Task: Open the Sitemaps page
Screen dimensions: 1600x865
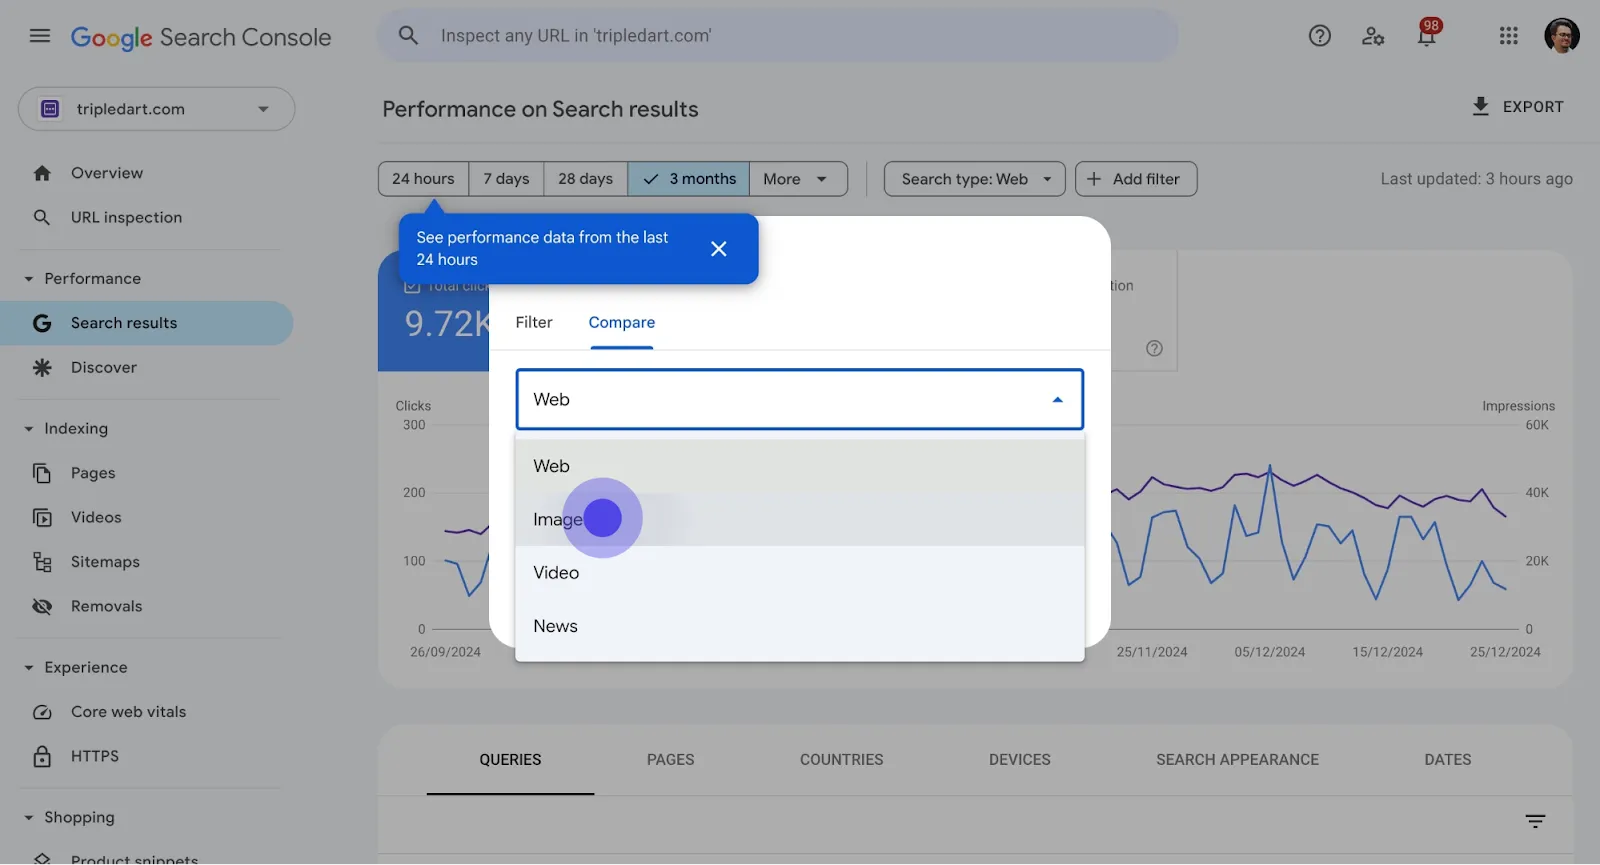Action: (105, 562)
